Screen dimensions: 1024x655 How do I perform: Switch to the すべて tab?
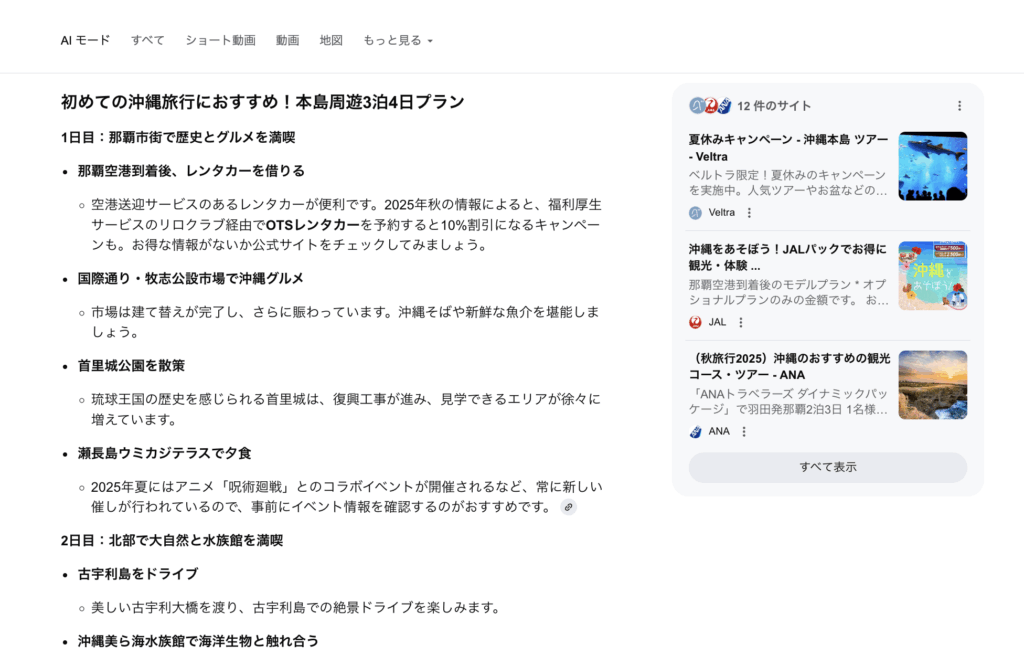tap(148, 41)
